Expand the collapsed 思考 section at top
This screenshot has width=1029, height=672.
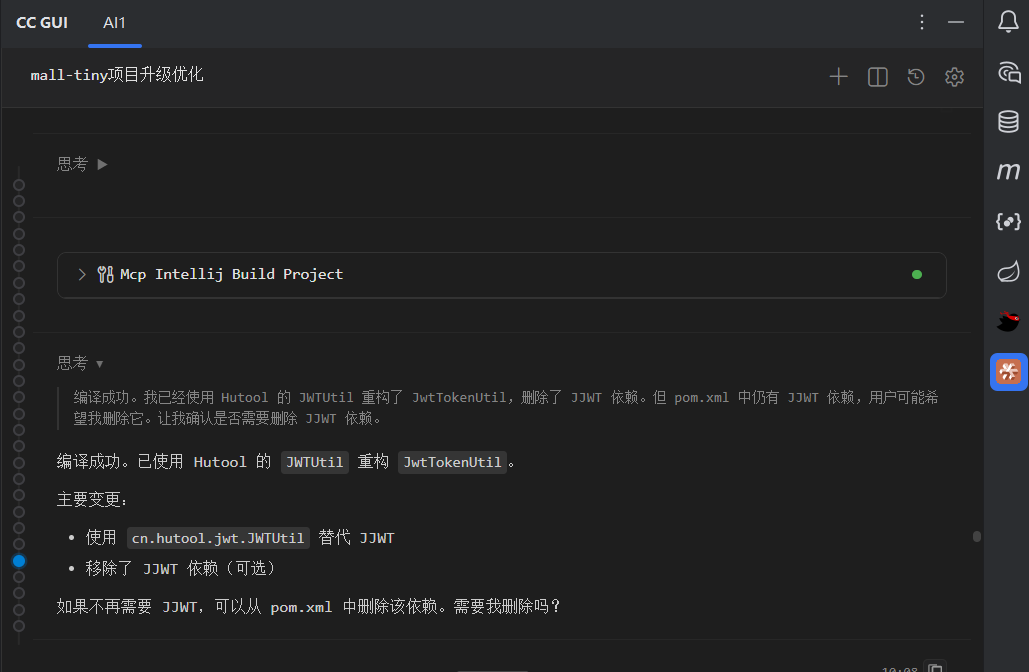(x=103, y=163)
